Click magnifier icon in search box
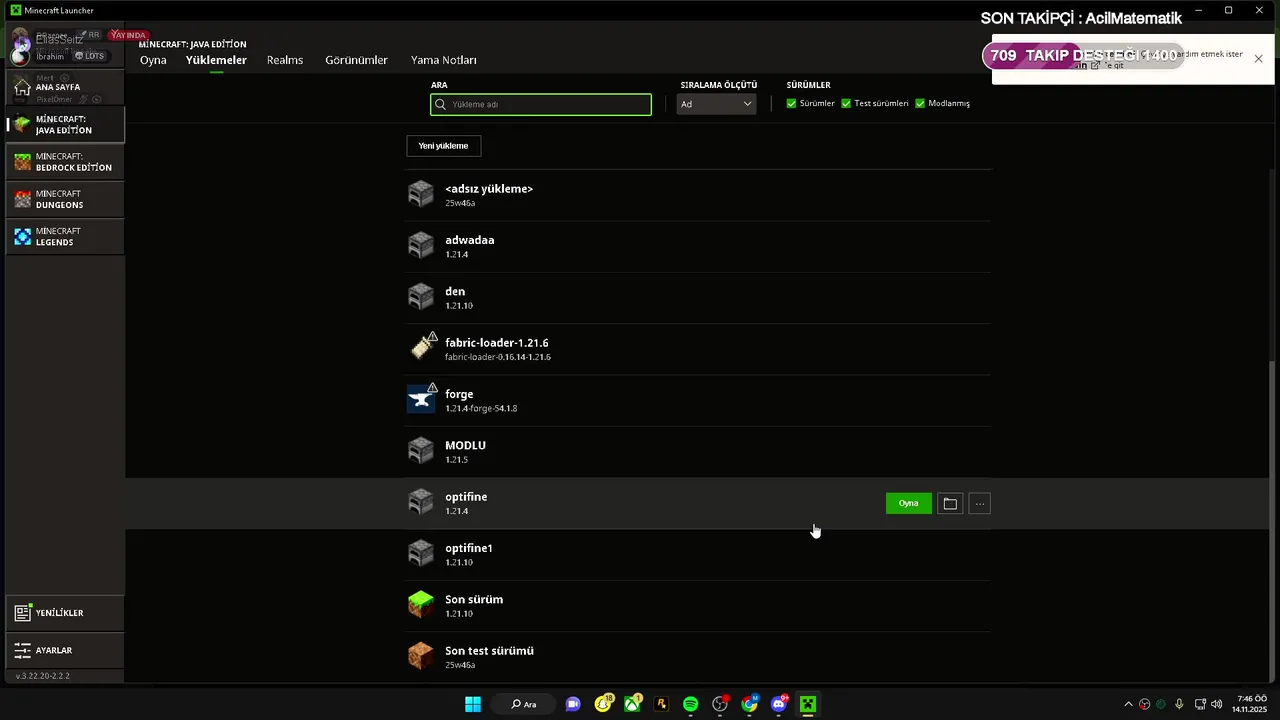Image resolution: width=1280 pixels, height=720 pixels. tap(441, 104)
